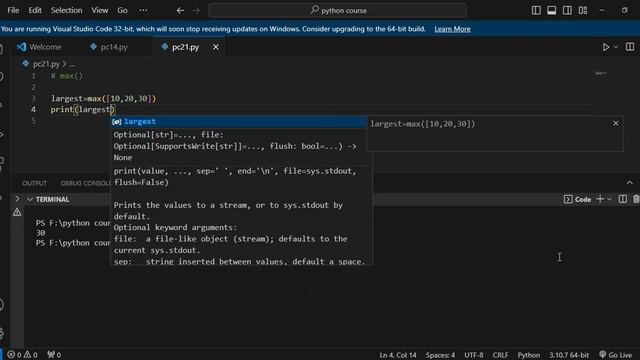Switch to the DEBUG CONSOLE panel tab
The width and height of the screenshot is (640, 360).
pos(85,183)
